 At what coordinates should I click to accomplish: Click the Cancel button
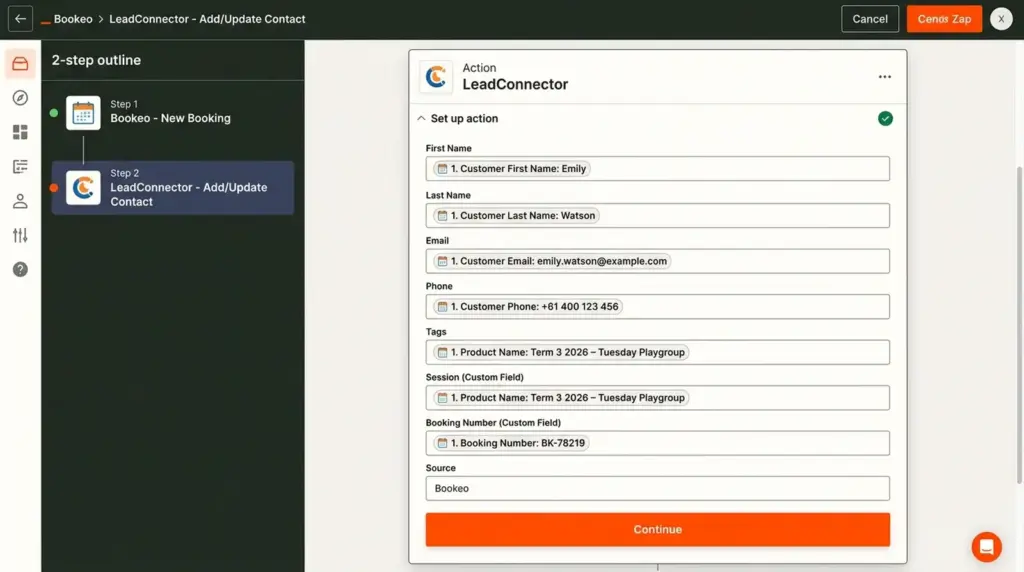pos(870,19)
